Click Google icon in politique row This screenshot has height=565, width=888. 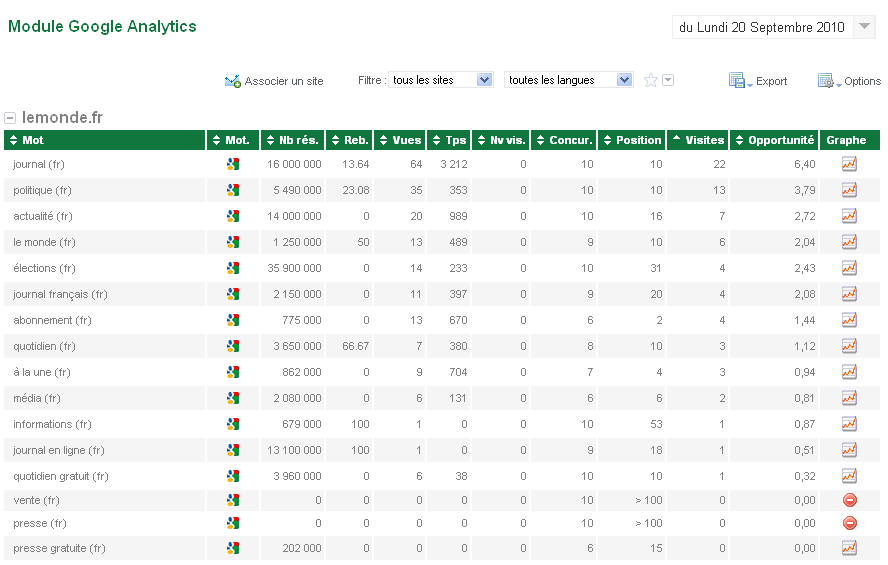point(233,190)
